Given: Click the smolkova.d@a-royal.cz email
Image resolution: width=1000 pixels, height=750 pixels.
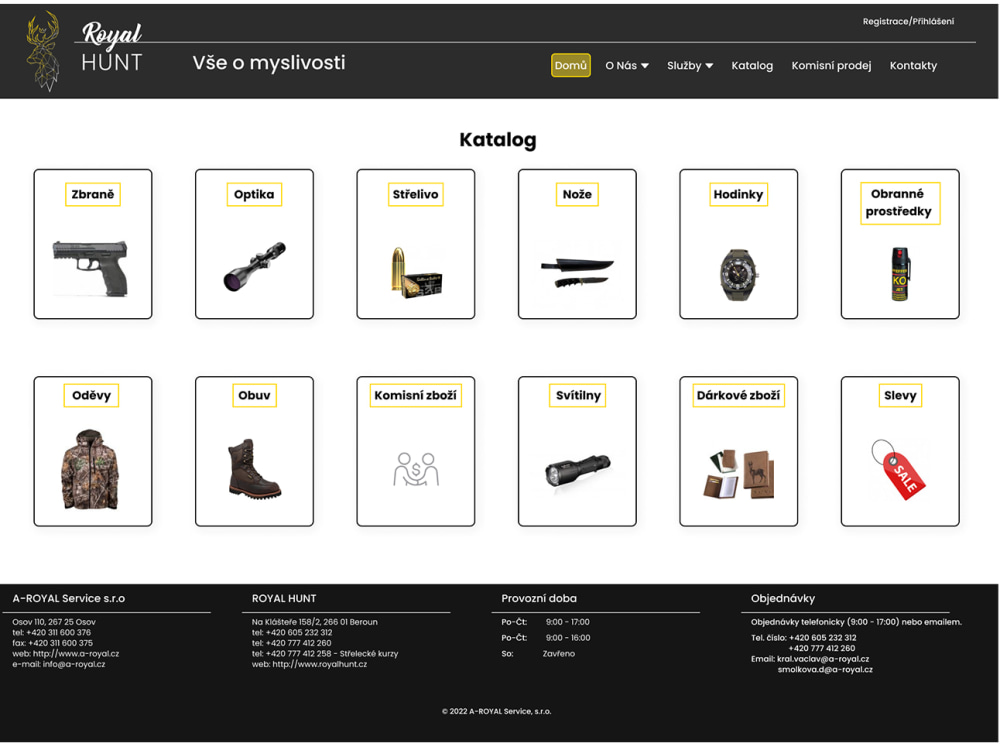Looking at the screenshot, I should [x=825, y=670].
